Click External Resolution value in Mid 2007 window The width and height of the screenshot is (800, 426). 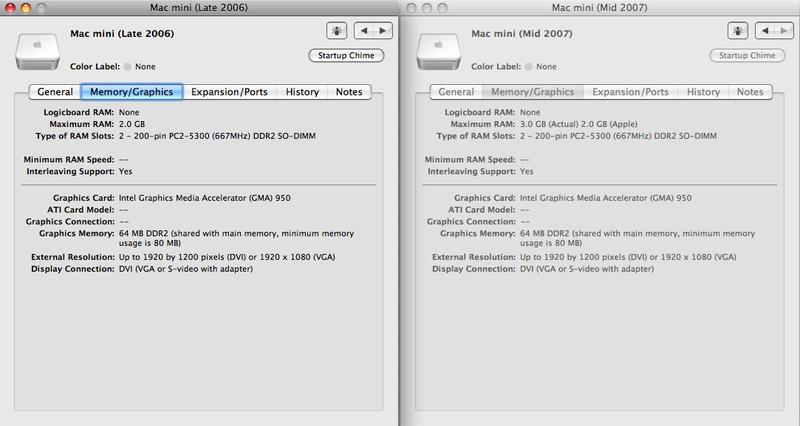[x=628, y=257]
